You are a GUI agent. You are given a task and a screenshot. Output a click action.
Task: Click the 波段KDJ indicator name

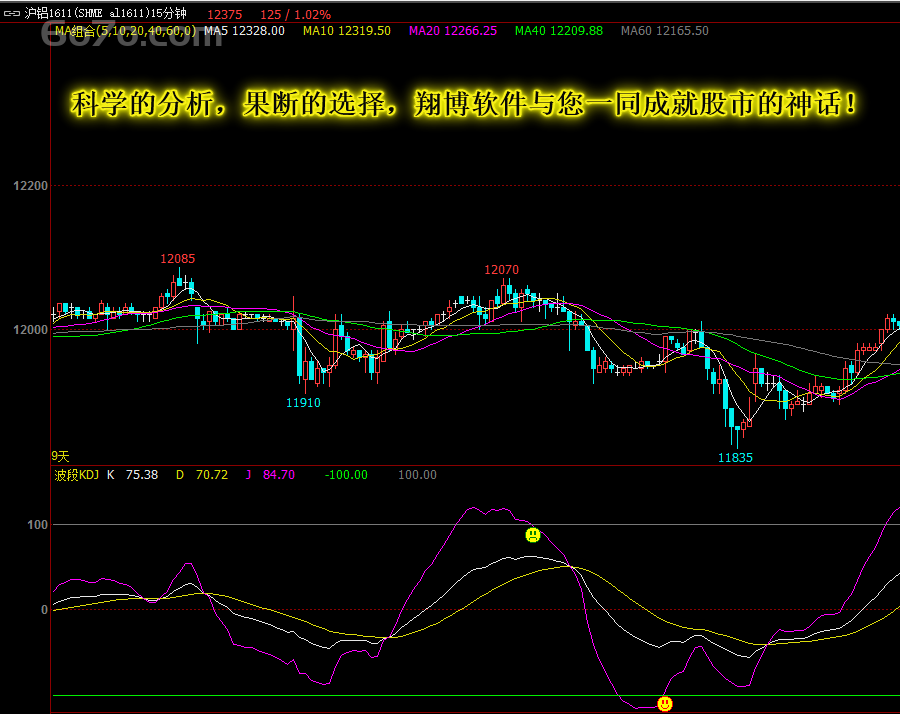tap(76, 475)
